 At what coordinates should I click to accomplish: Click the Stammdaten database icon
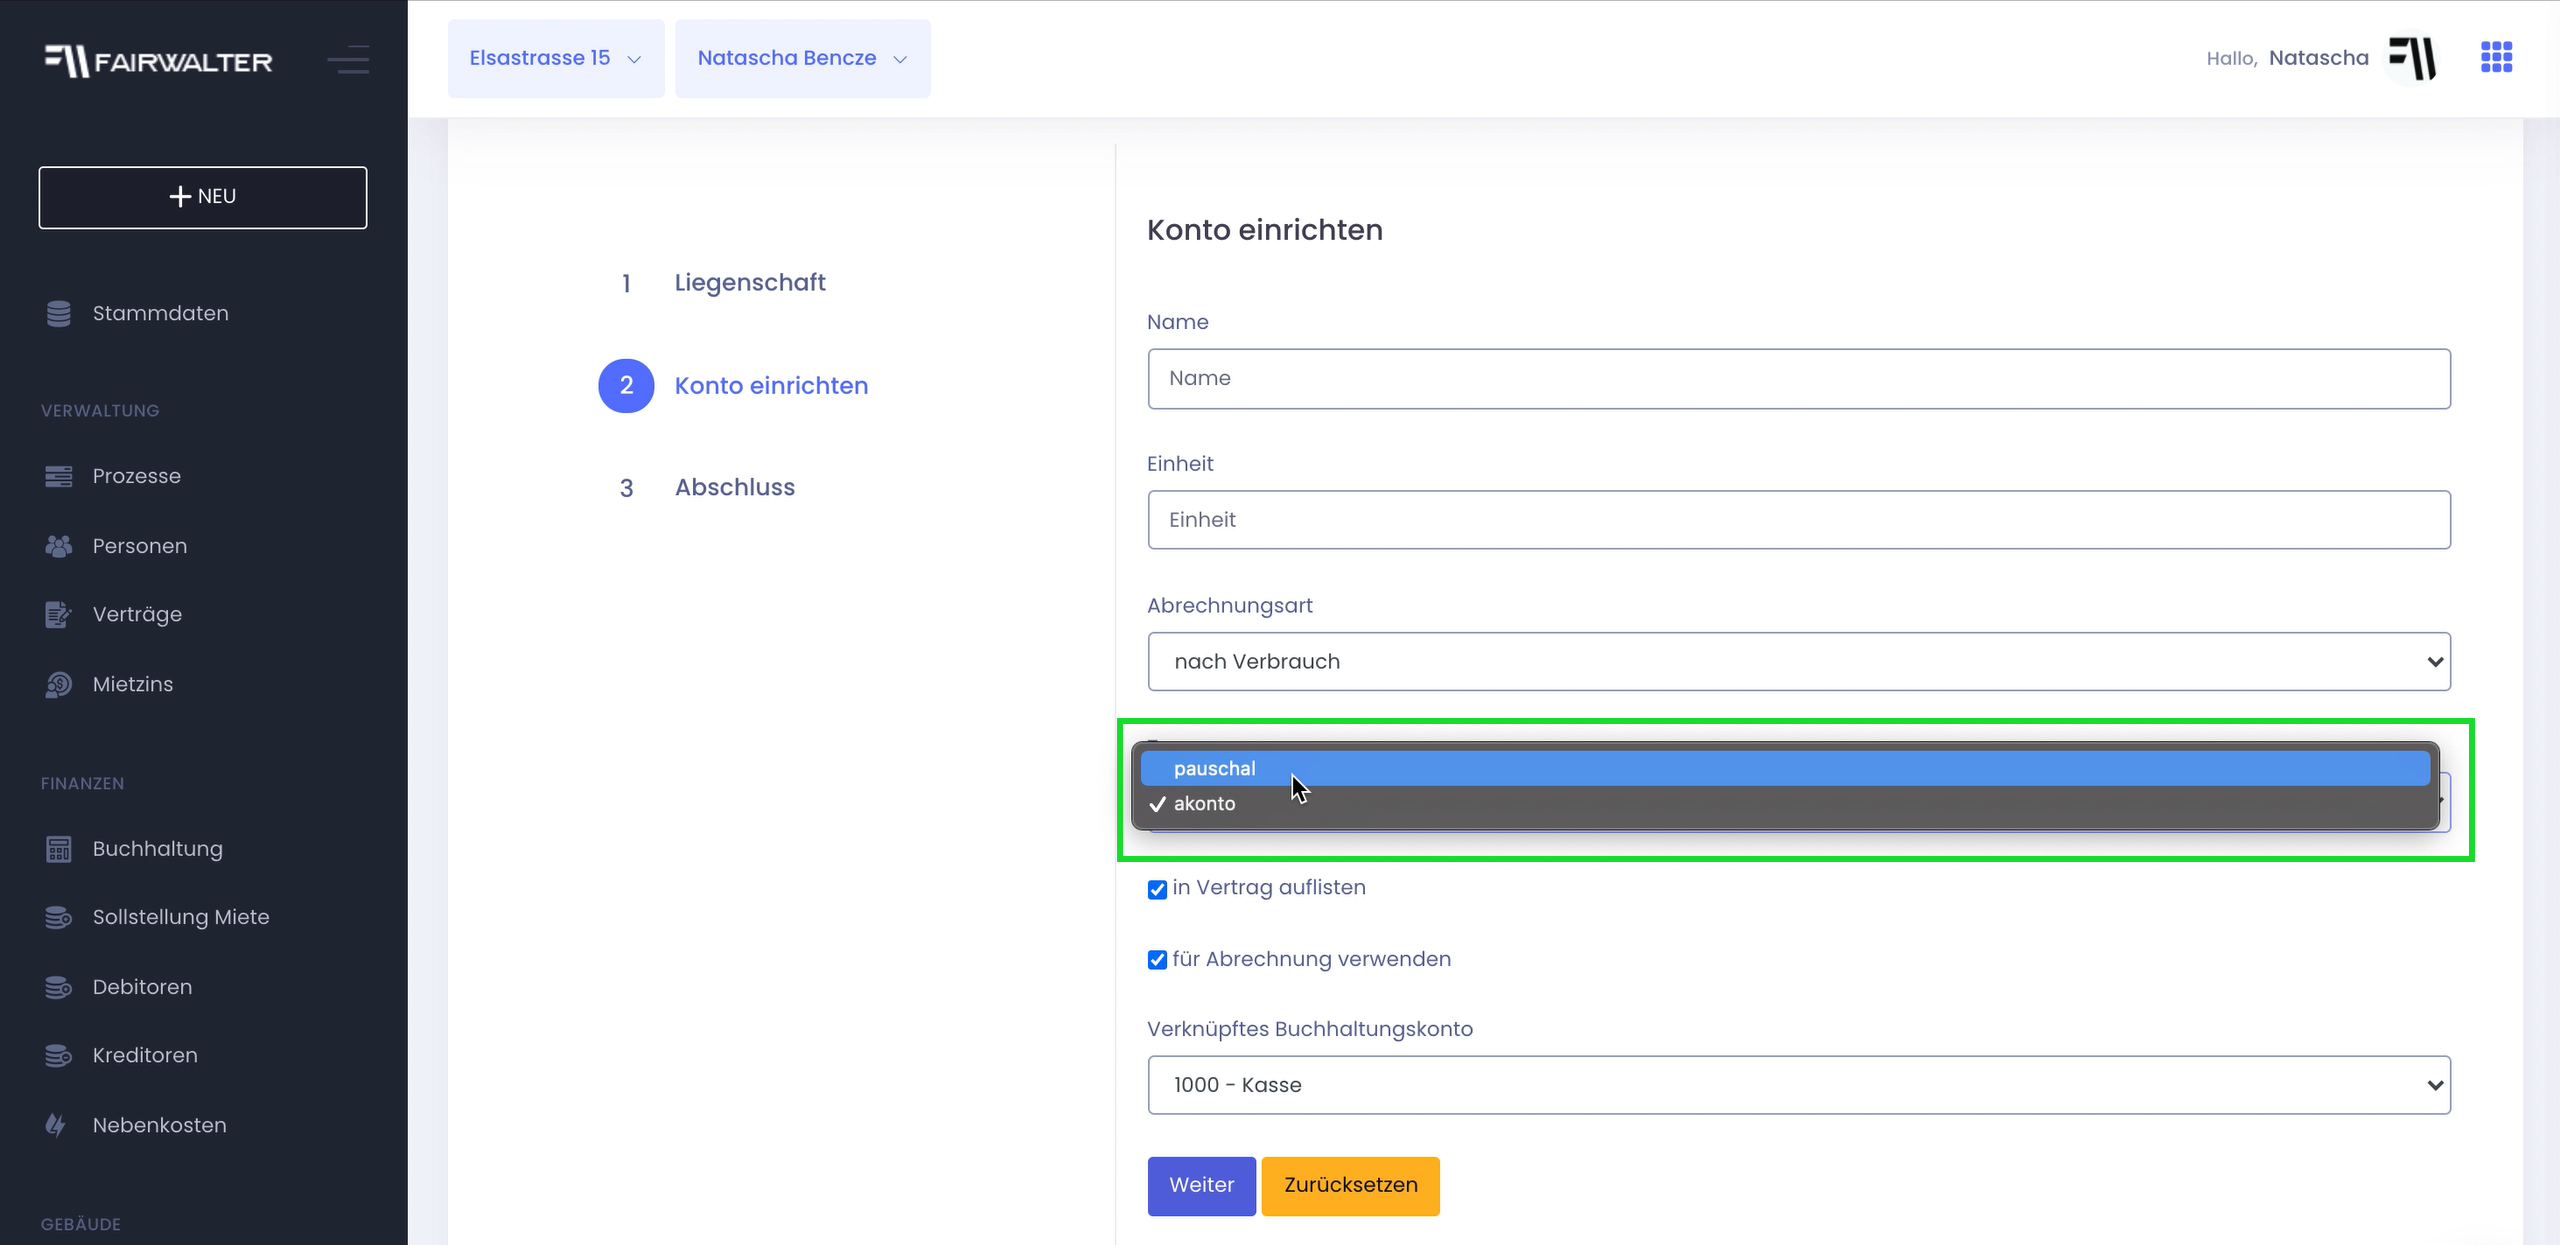pos(59,313)
